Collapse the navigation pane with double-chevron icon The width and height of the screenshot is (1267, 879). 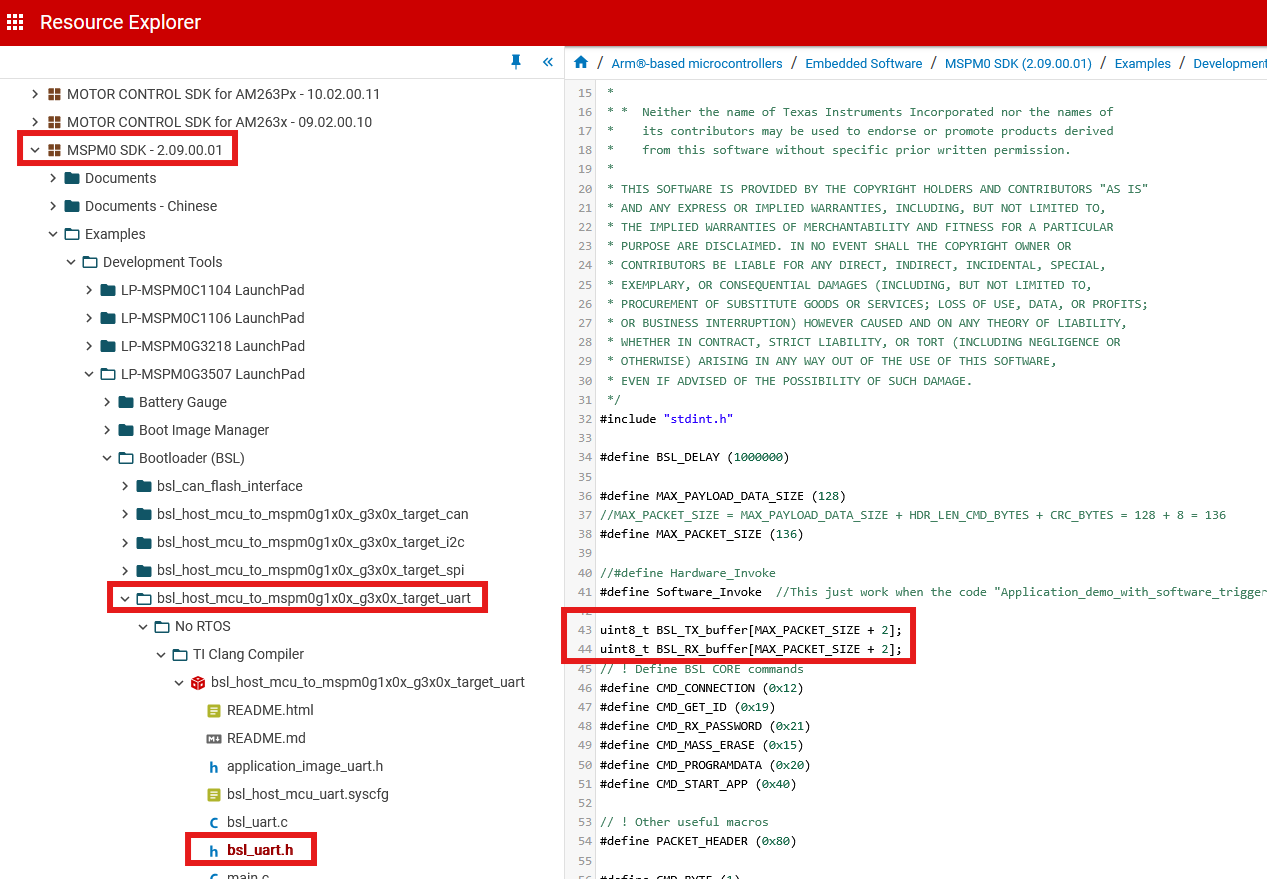point(548,62)
